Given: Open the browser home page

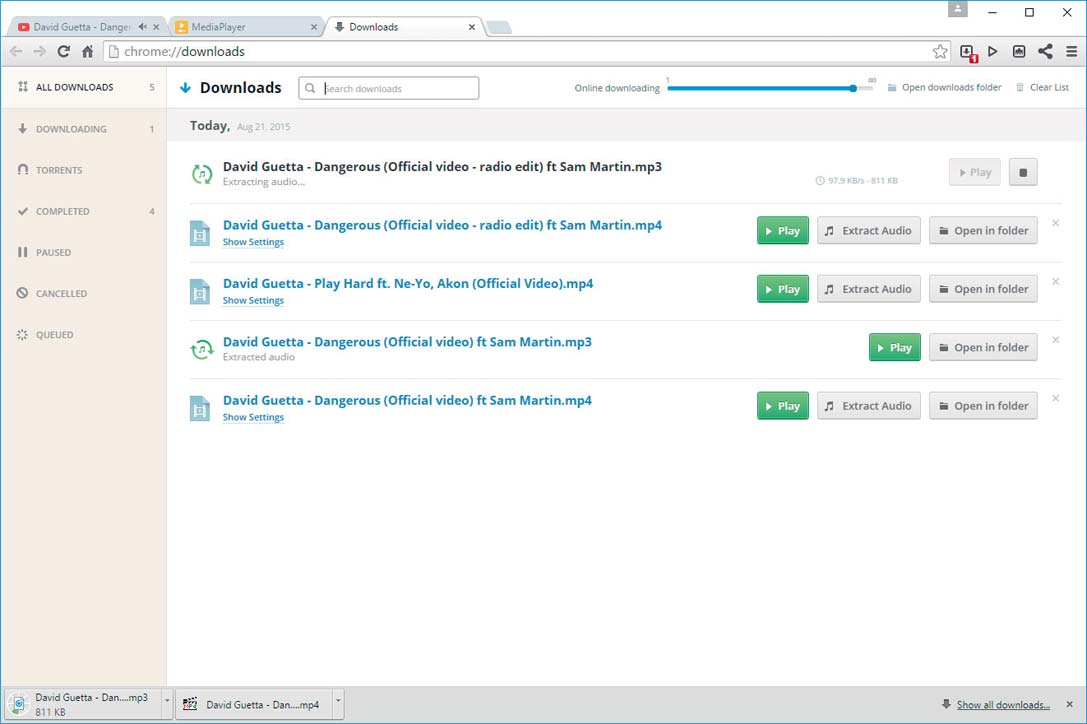Looking at the screenshot, I should (x=87, y=51).
